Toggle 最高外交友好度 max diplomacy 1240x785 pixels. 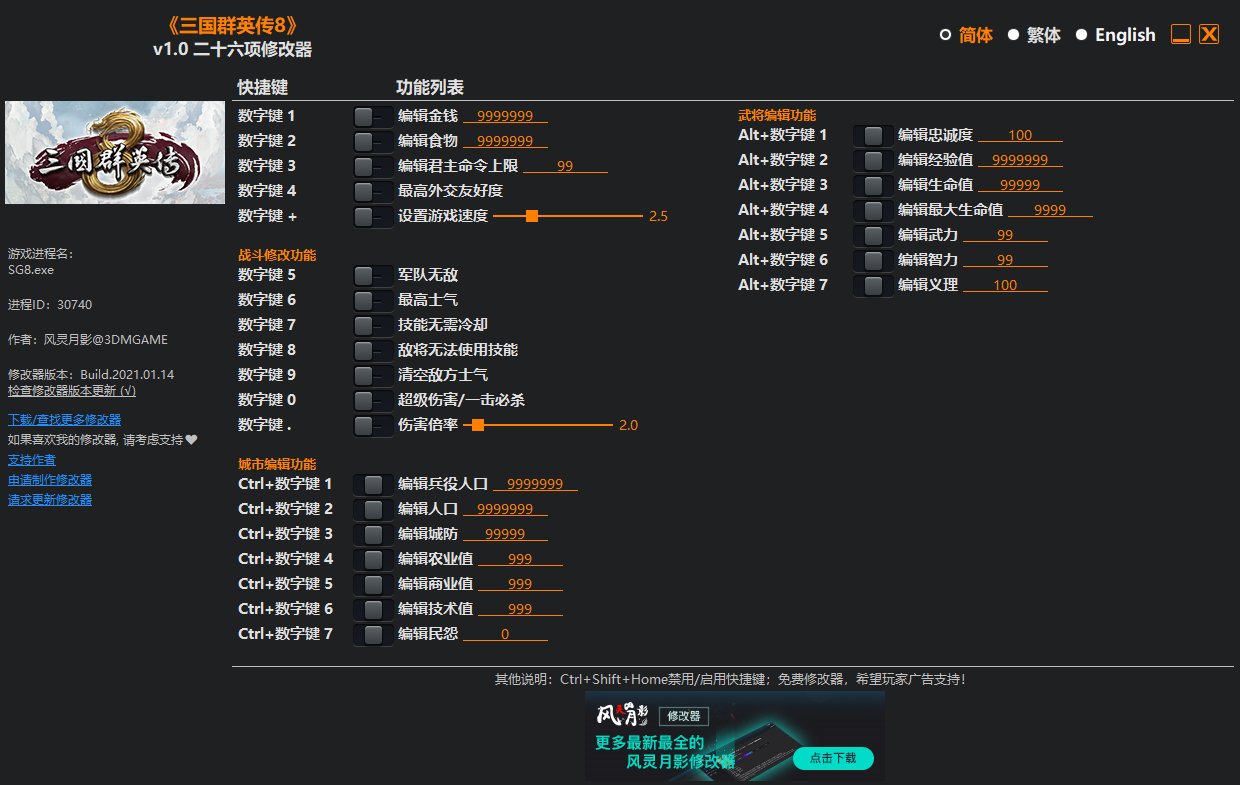pyautogui.click(x=372, y=190)
